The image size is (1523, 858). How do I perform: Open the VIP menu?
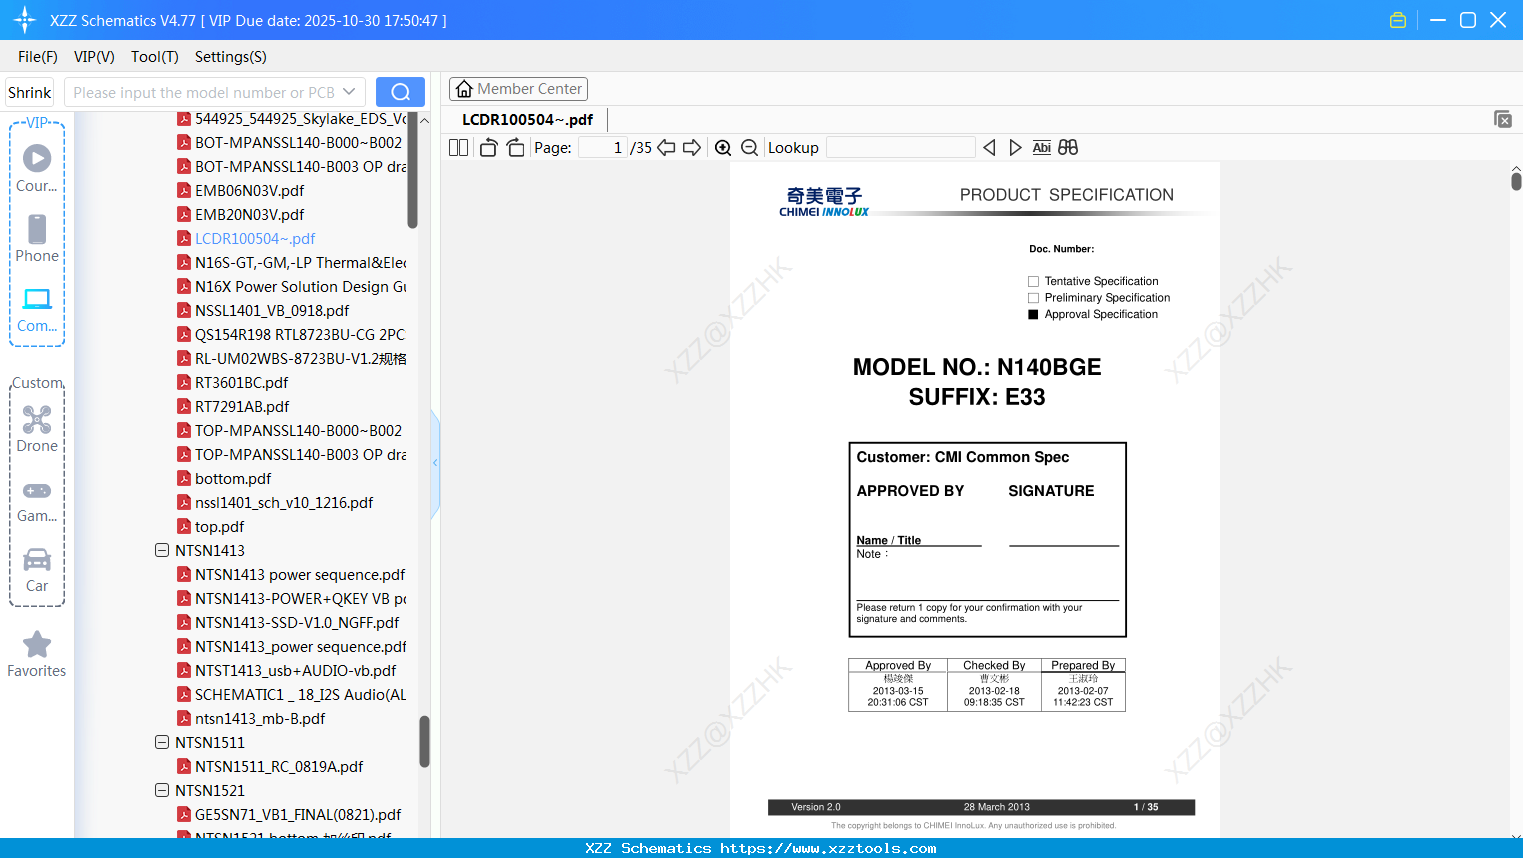click(94, 57)
